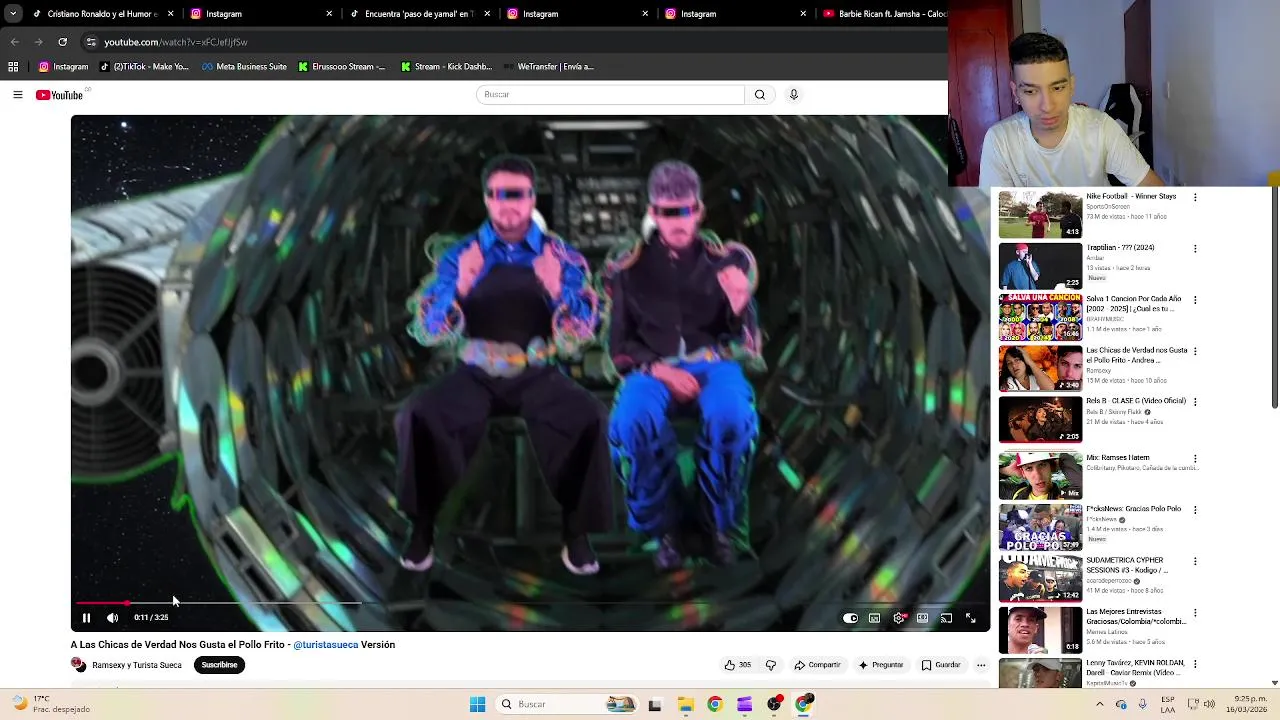
Task: Go to the YouTube home logo
Action: (59, 95)
